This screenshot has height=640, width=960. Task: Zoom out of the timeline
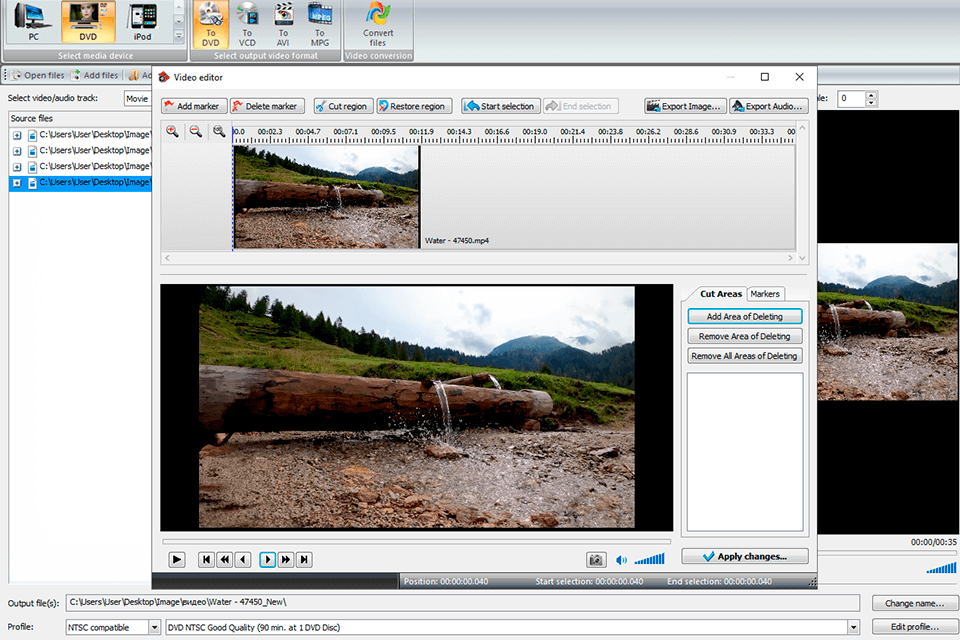(x=196, y=131)
